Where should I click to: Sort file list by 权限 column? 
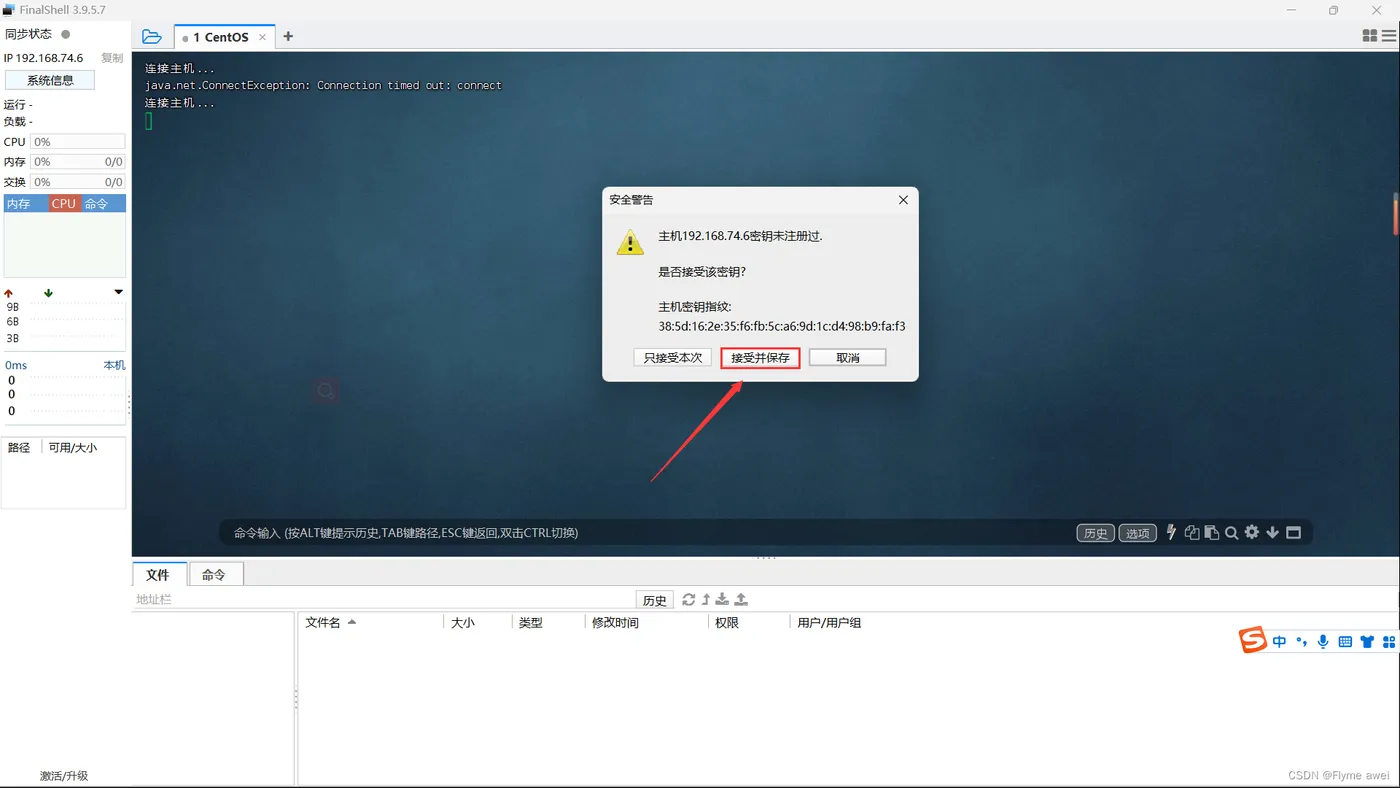[x=747, y=622]
